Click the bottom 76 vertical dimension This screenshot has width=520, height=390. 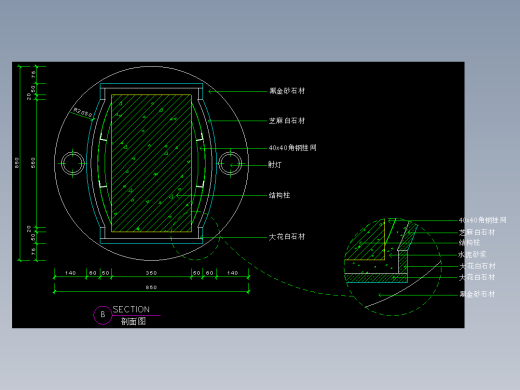pyautogui.click(x=33, y=251)
